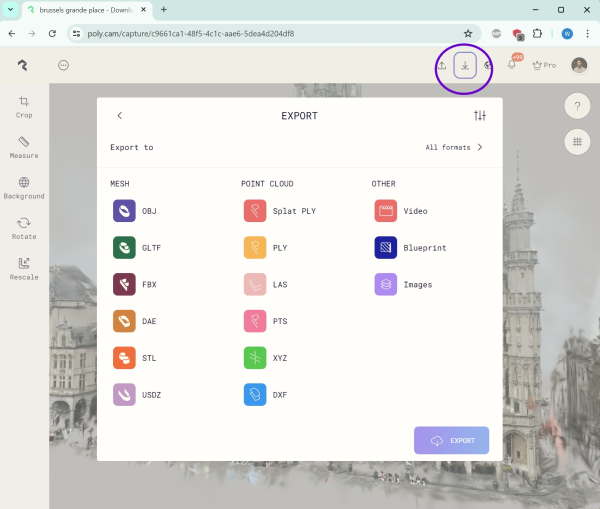
Task: Choose the XYZ point cloud format
Action: (255, 357)
